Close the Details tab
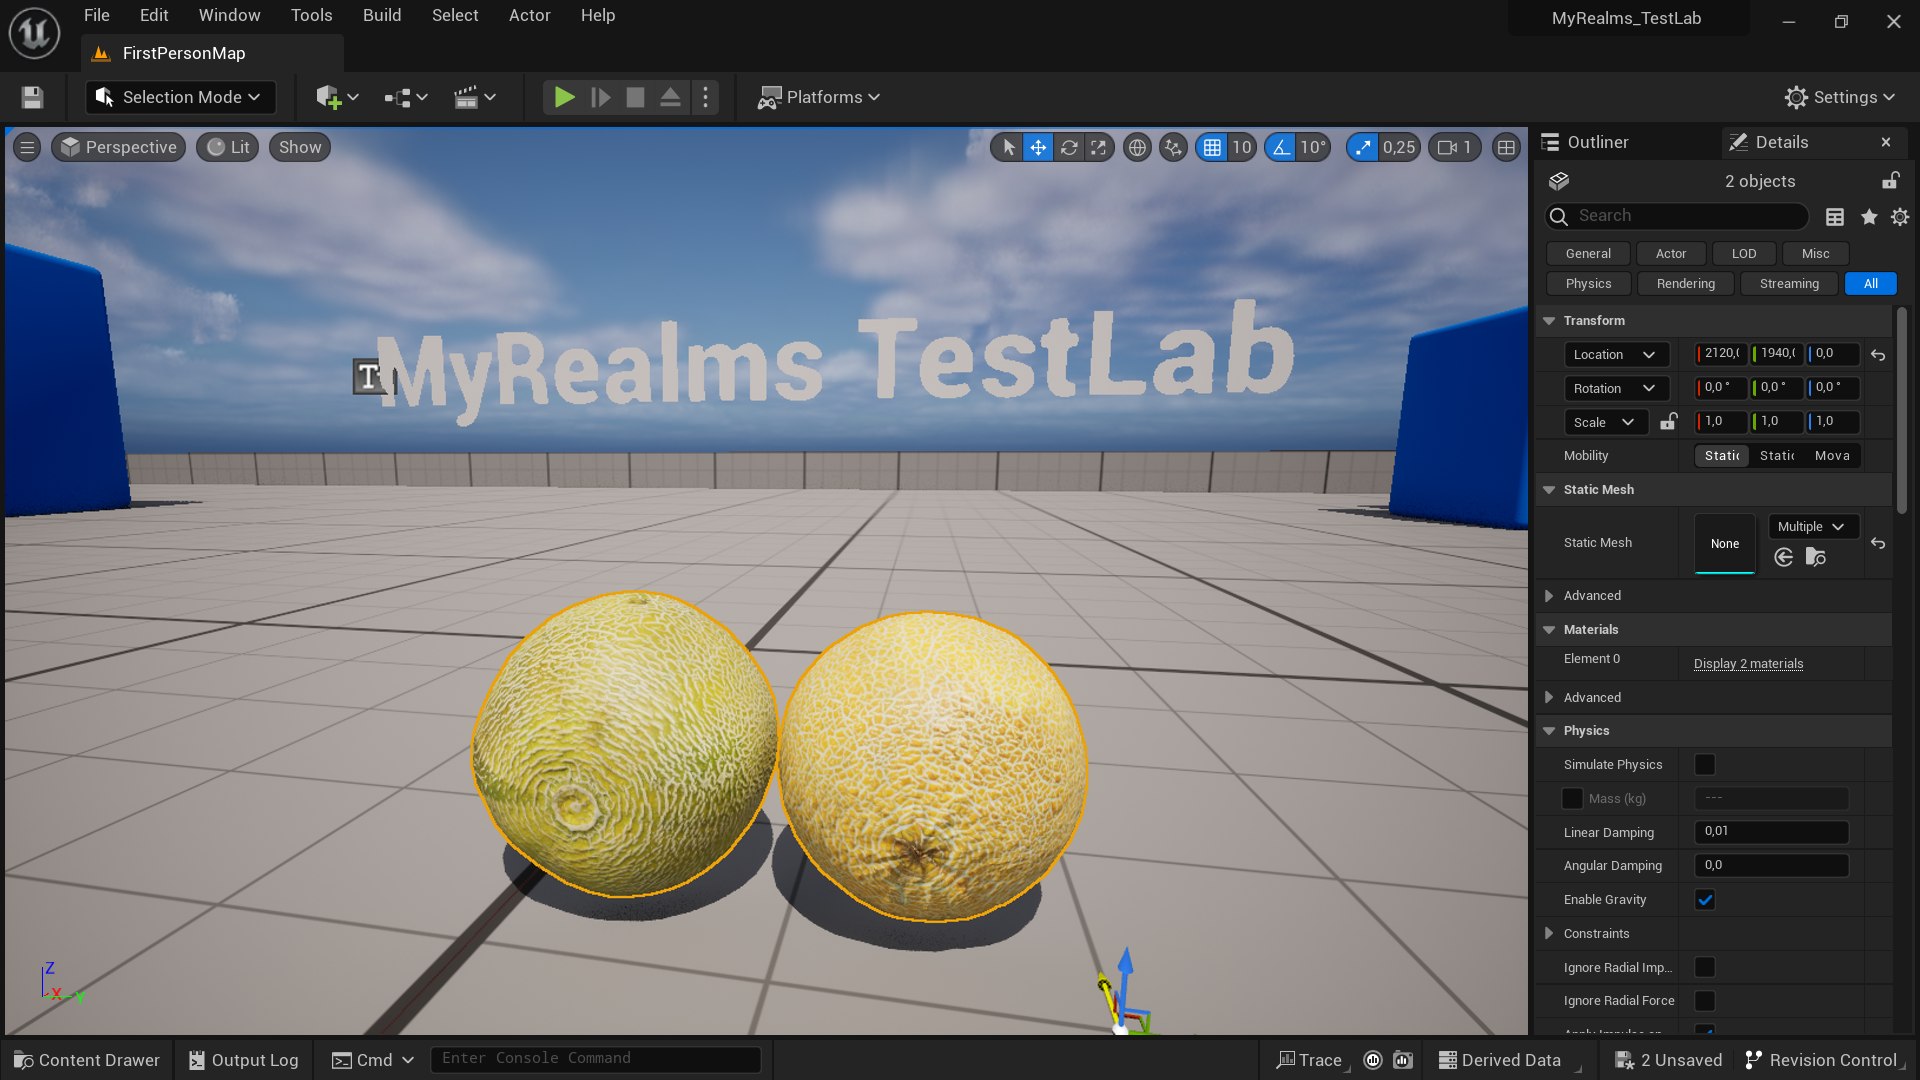The image size is (1920, 1080). point(1886,142)
